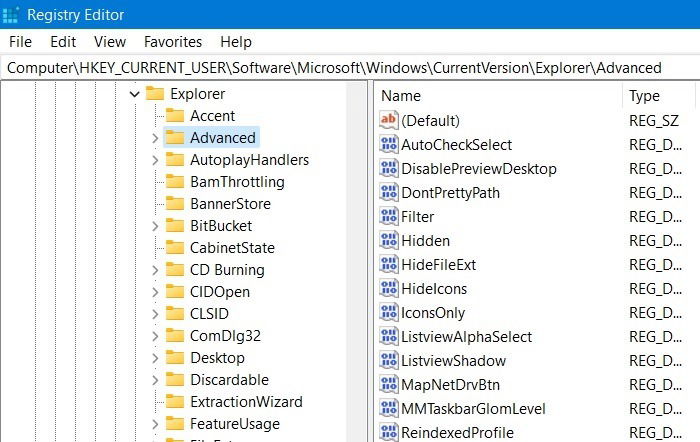700x442 pixels.
Task: Click the (Default) string value icon
Action: pos(388,120)
